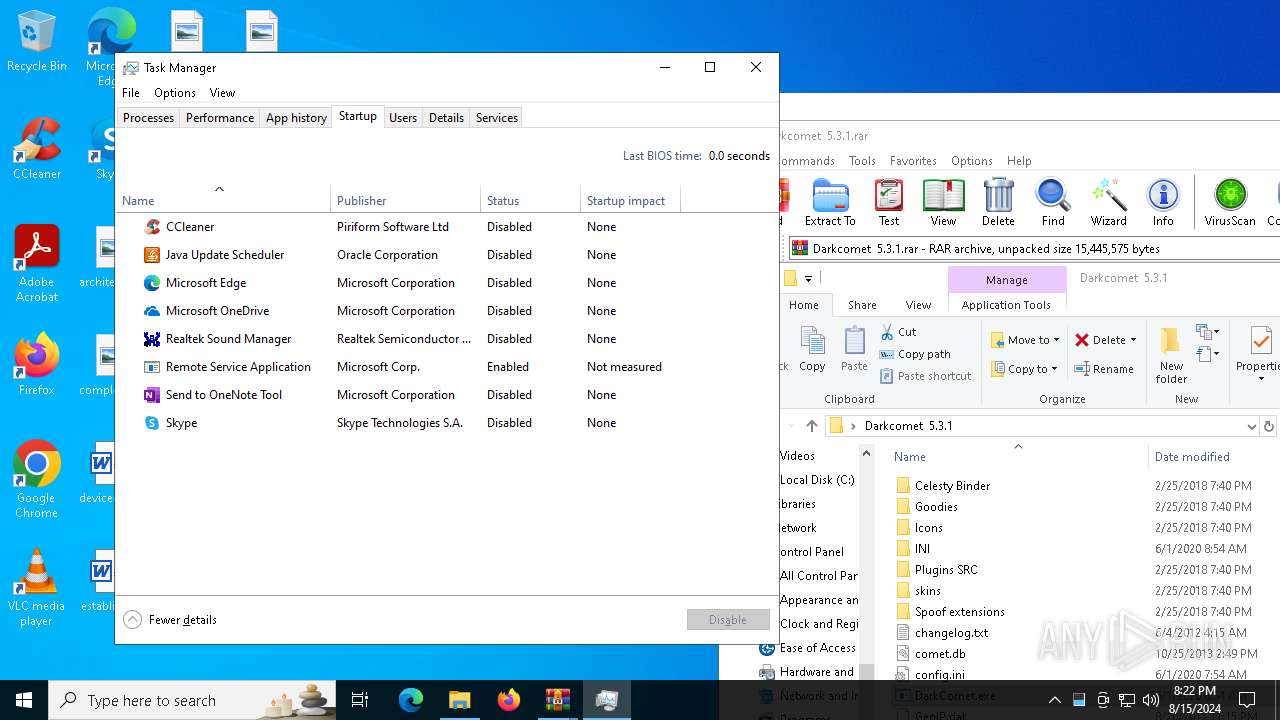Viewport: 1280px width, 720px height.
Task: Click New folder in Explorer ribbon
Action: [x=1171, y=355]
